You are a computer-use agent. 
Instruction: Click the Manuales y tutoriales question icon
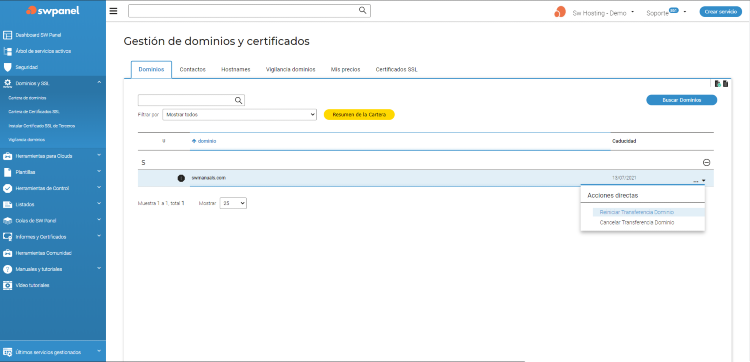coord(7,269)
